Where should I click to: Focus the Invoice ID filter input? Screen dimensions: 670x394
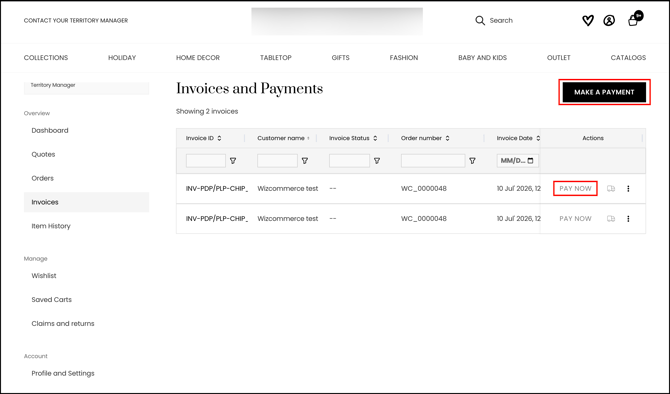point(206,161)
